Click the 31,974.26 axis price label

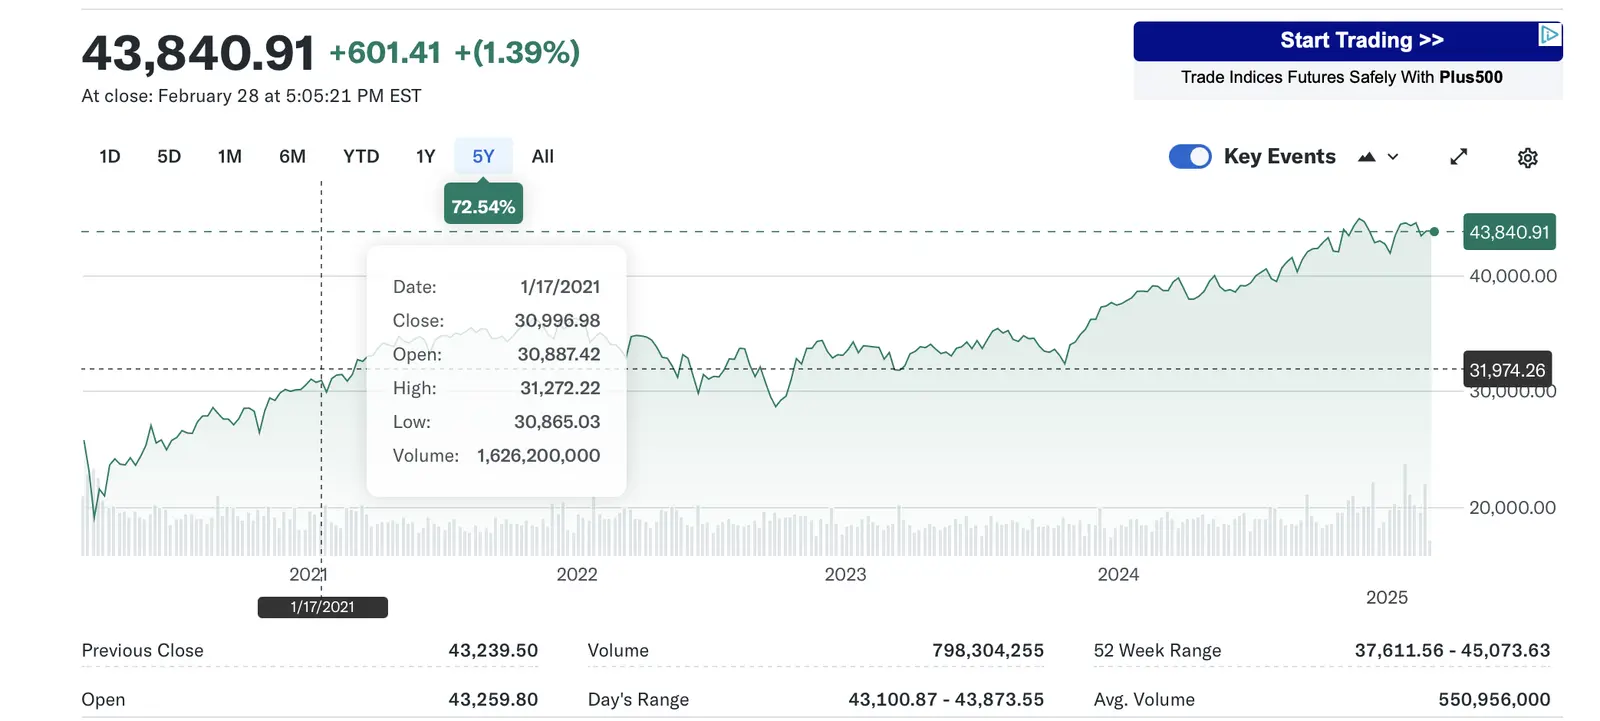1507,369
